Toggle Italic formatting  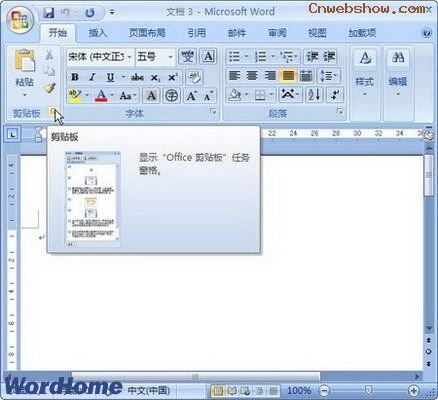(92, 77)
